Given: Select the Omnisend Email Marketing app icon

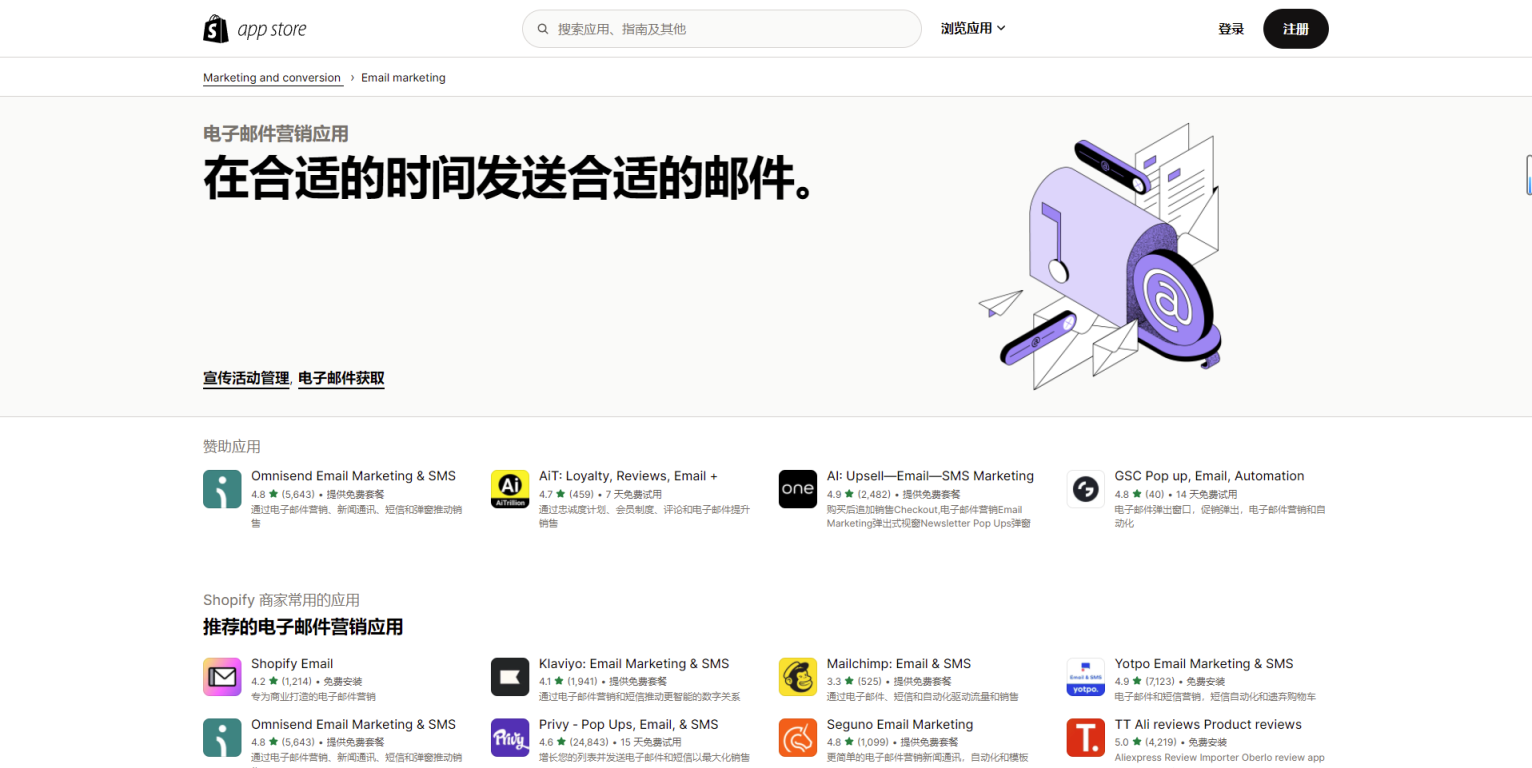Looking at the screenshot, I should point(222,489).
